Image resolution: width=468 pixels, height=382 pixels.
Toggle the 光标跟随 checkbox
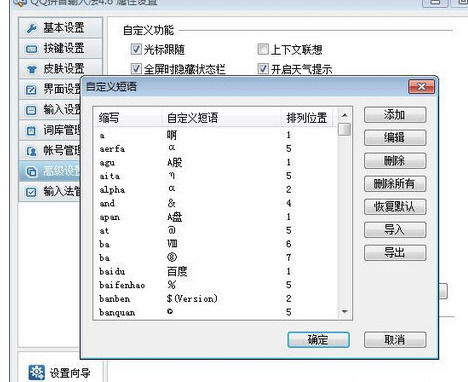[x=136, y=49]
